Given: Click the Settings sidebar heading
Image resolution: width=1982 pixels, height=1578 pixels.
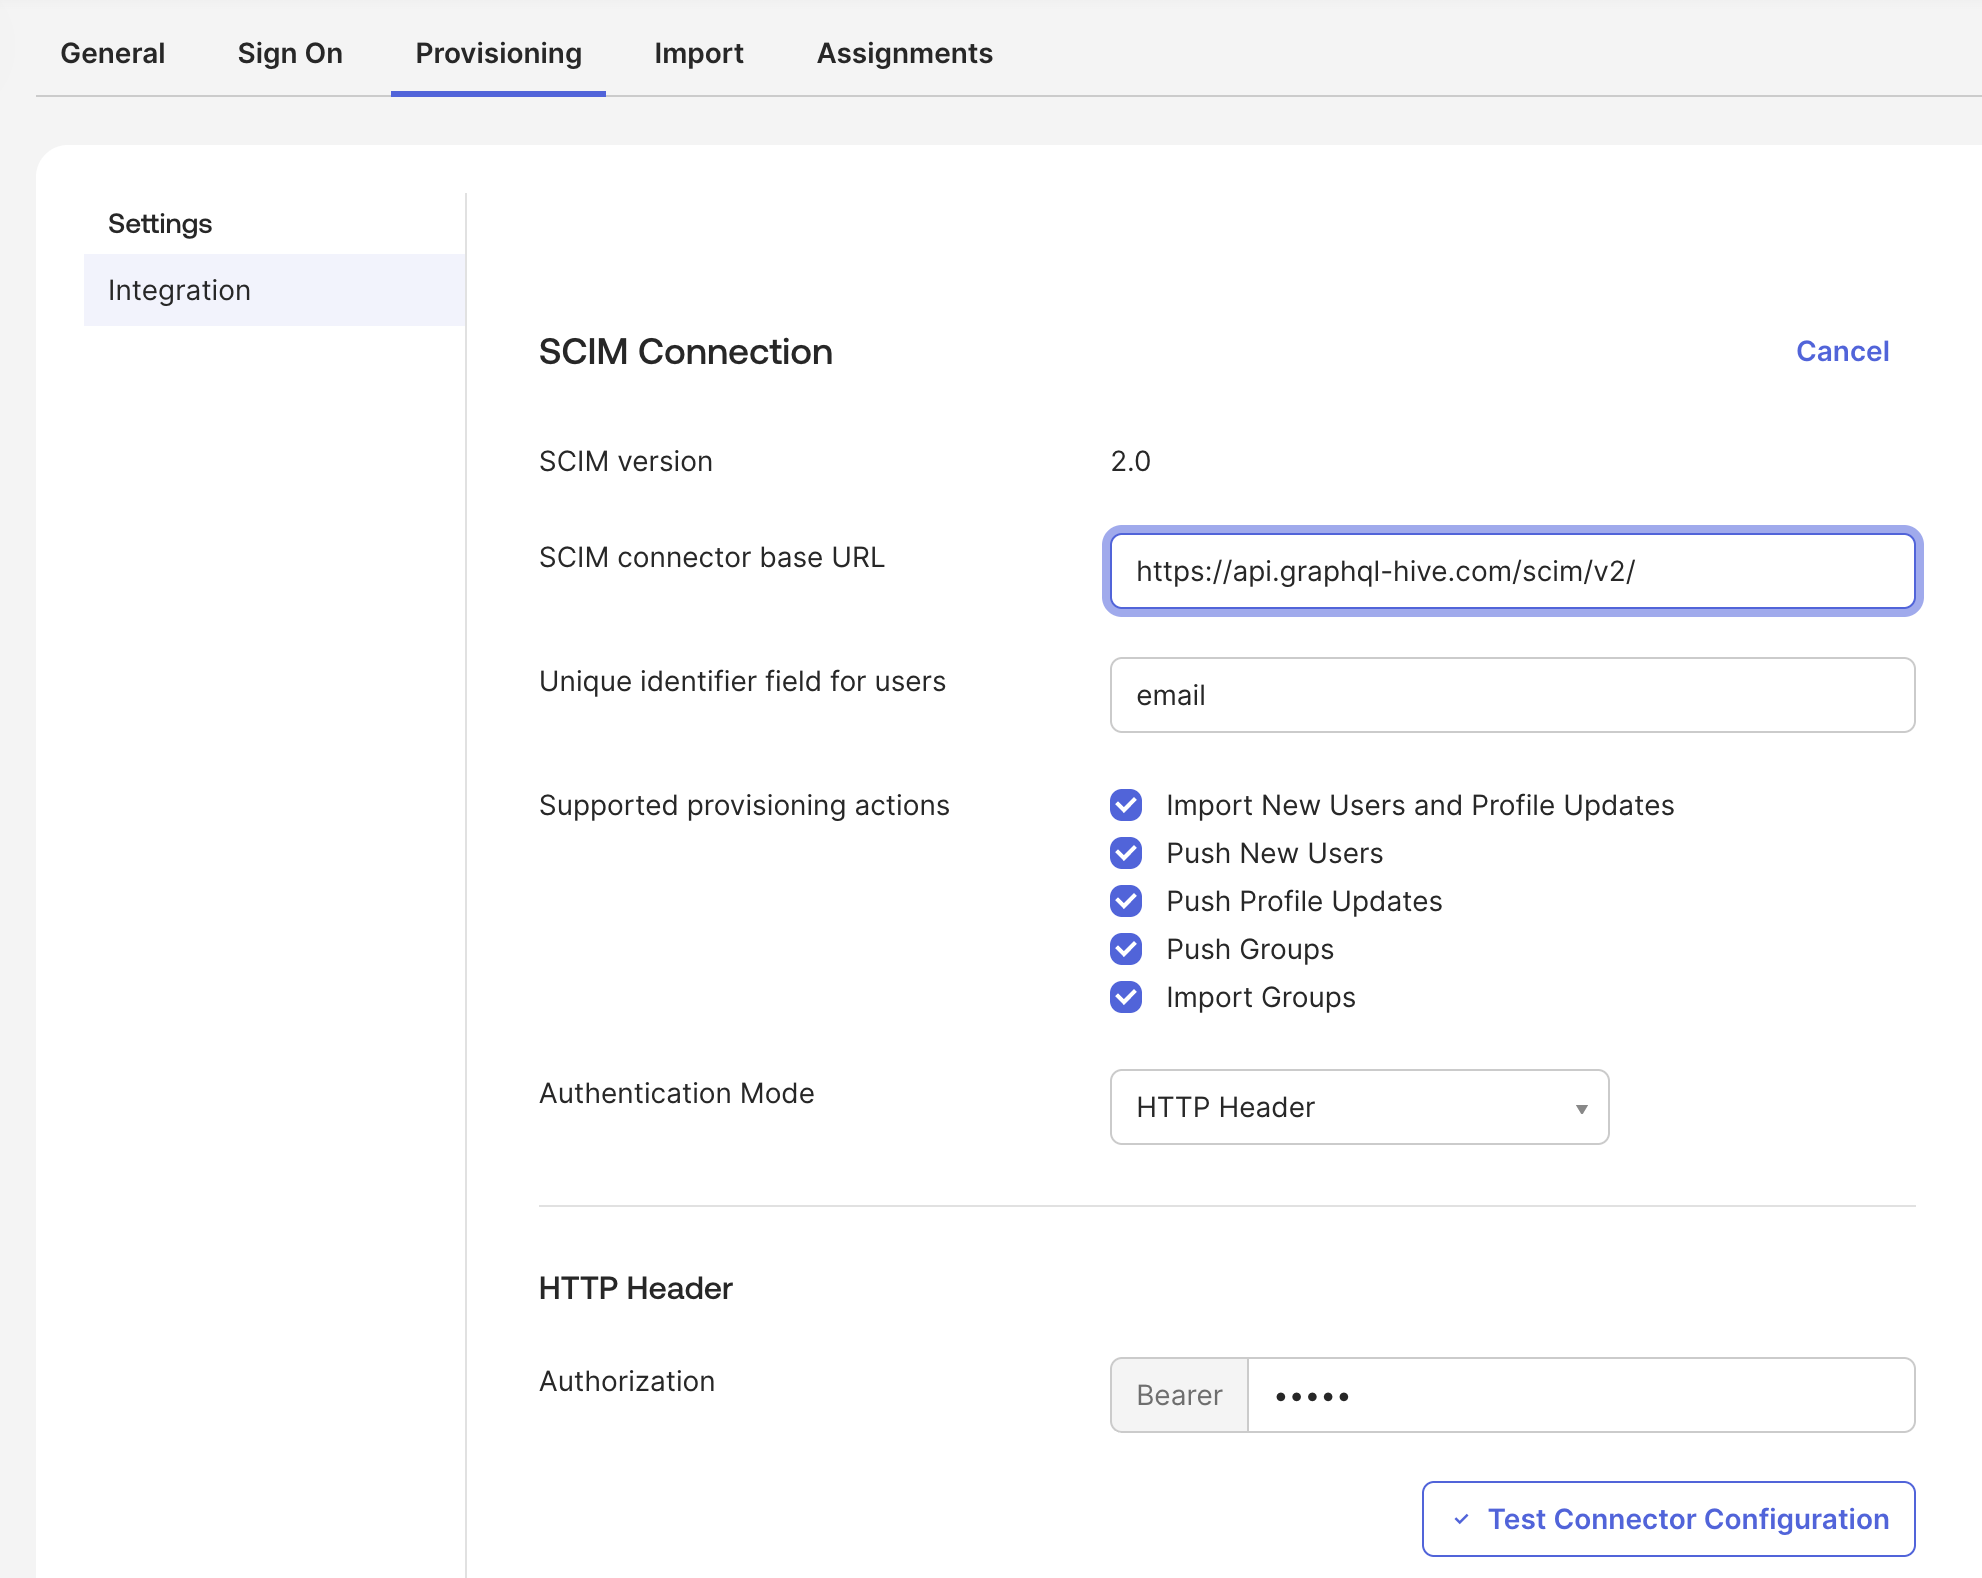Looking at the screenshot, I should pyautogui.click(x=160, y=223).
